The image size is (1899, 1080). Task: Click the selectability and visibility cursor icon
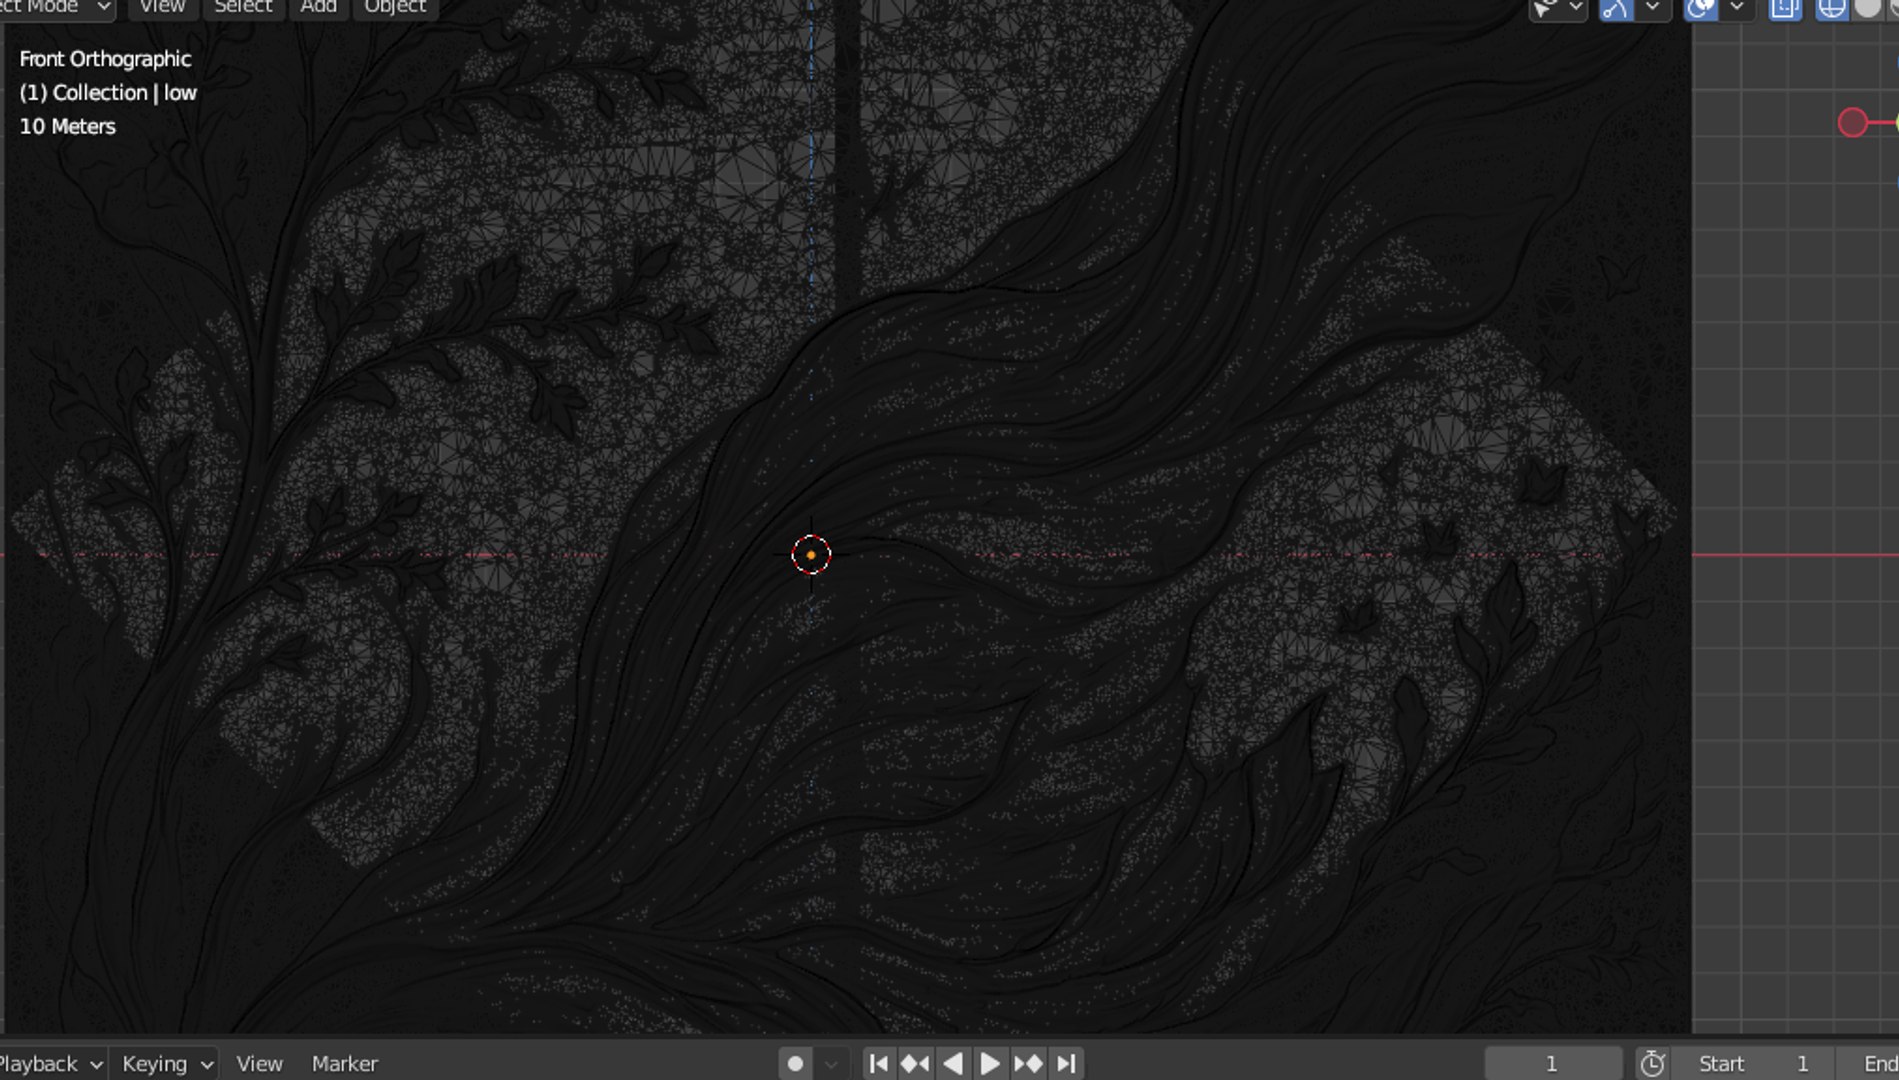pos(1546,8)
